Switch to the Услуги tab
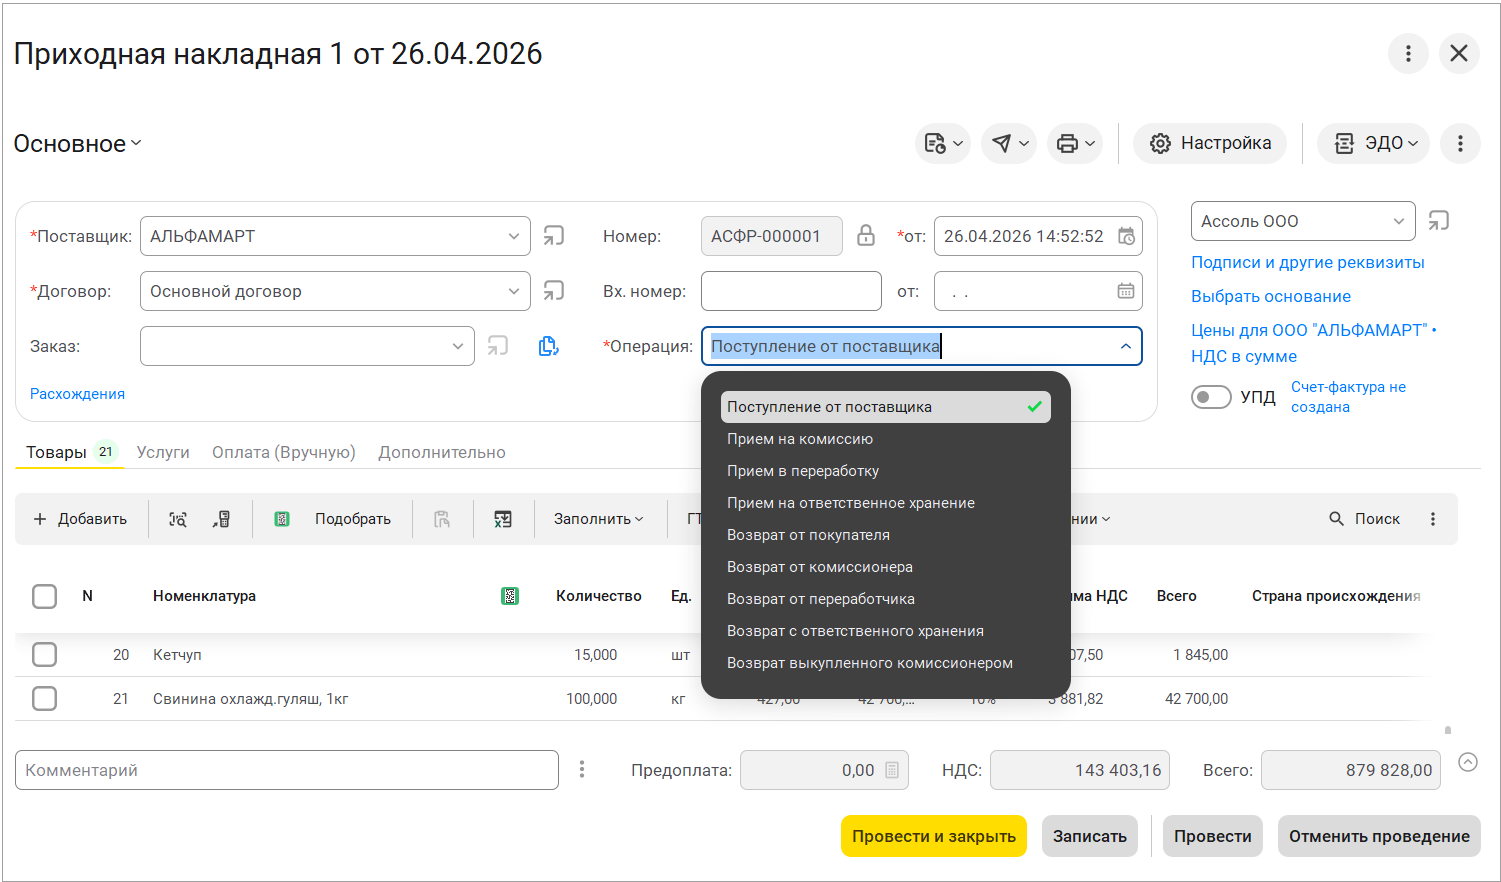The height and width of the screenshot is (882, 1501). coord(163,452)
